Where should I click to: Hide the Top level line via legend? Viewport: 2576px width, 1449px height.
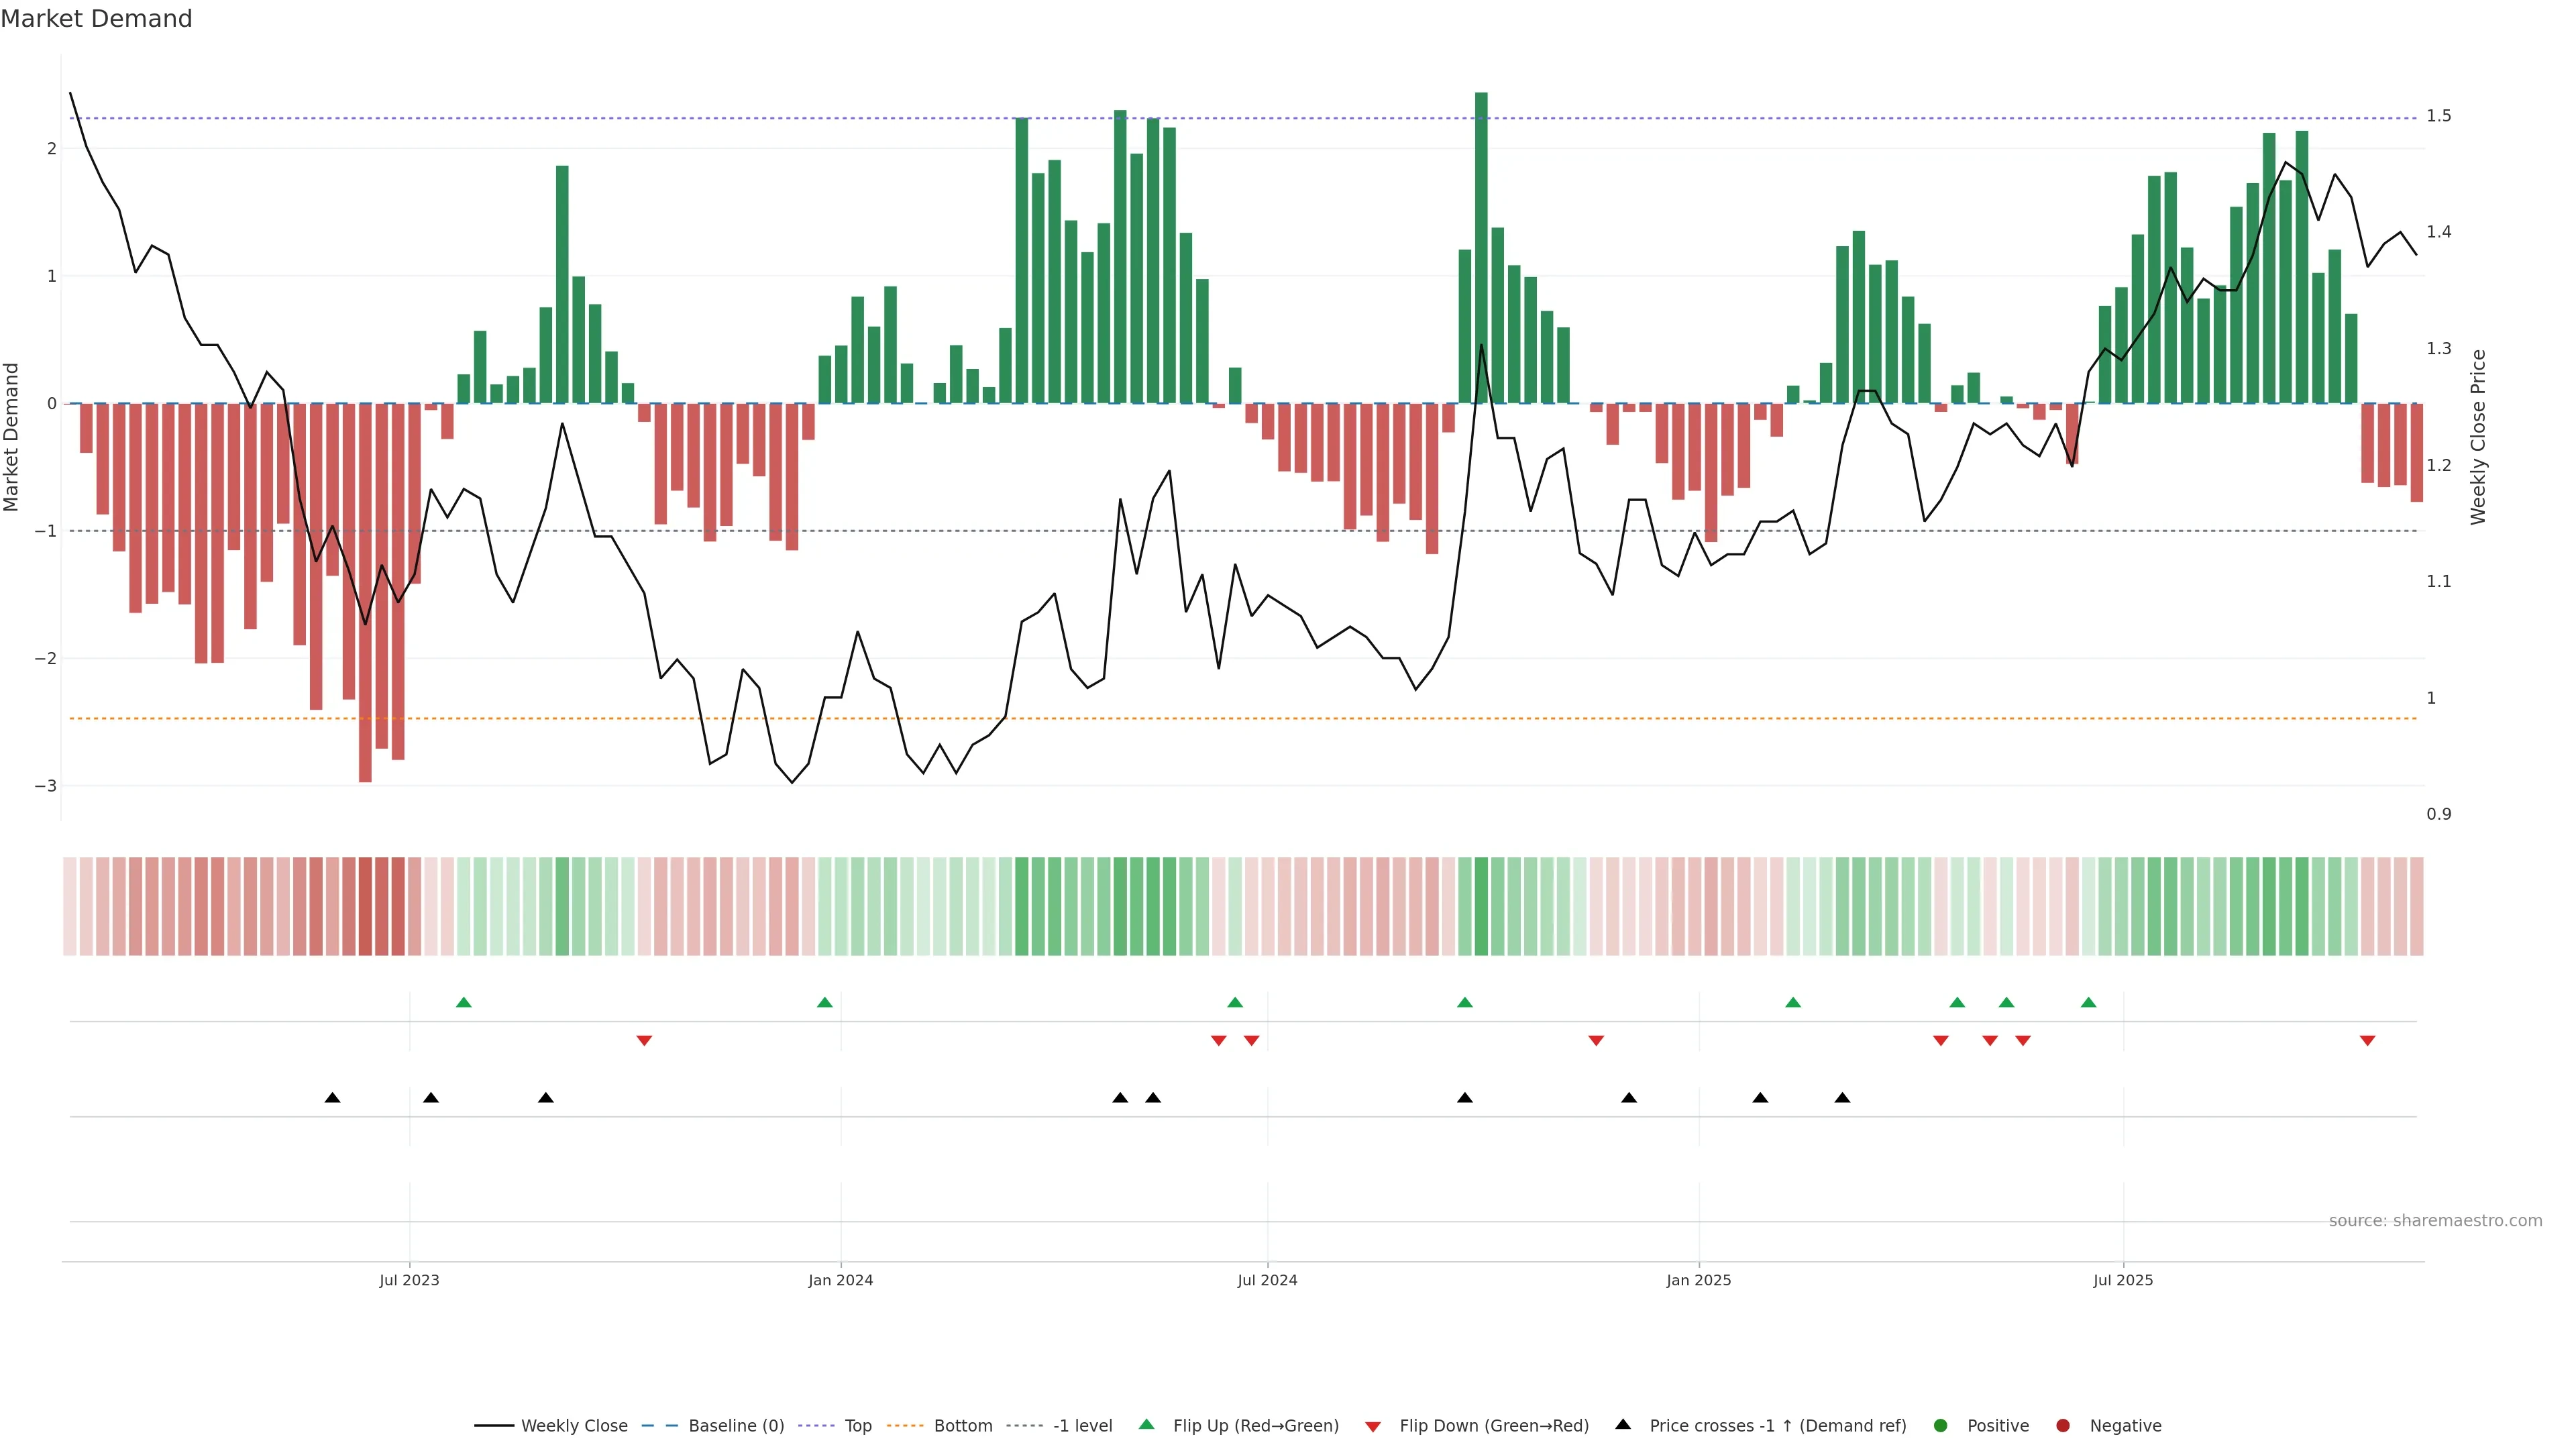point(857,1425)
